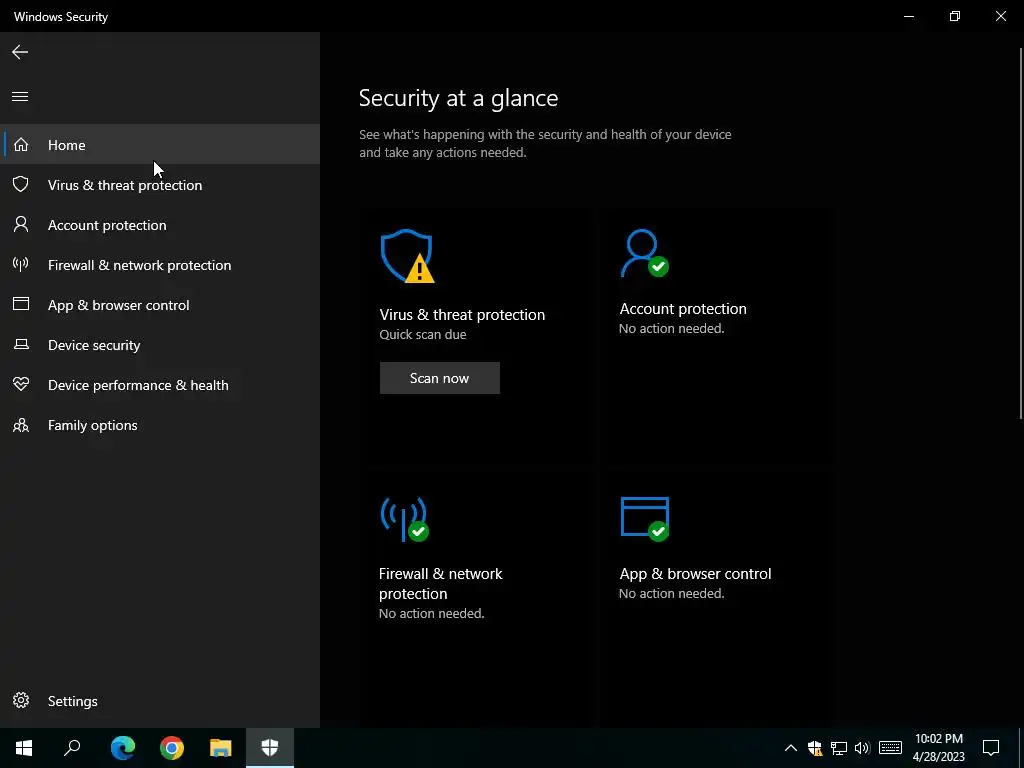The image size is (1024, 768).
Task: Click Windows Security tray icon with warning
Action: (815, 748)
